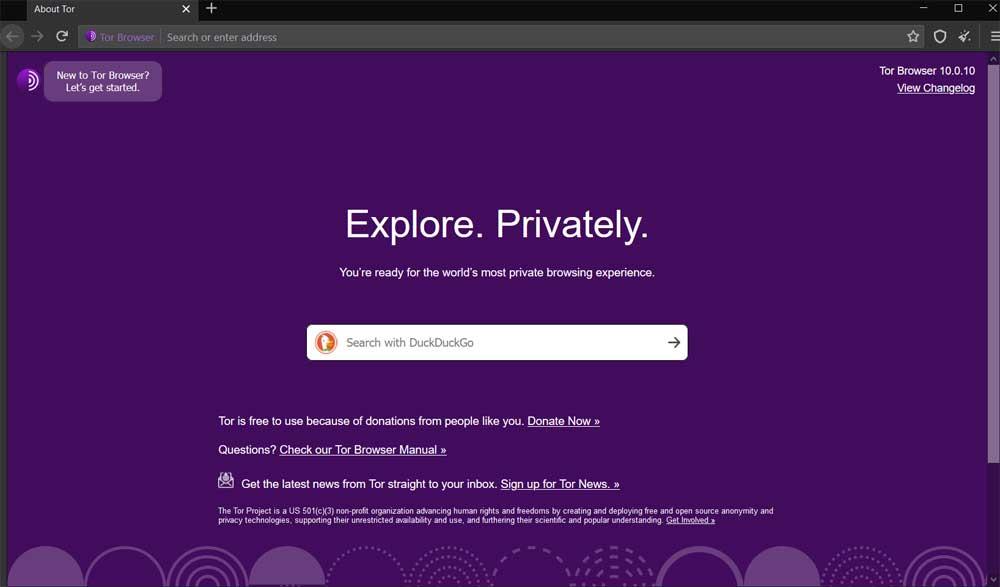This screenshot has height=587, width=1000.
Task: Click the vertical scrollbar thumb
Action: (x=993, y=263)
